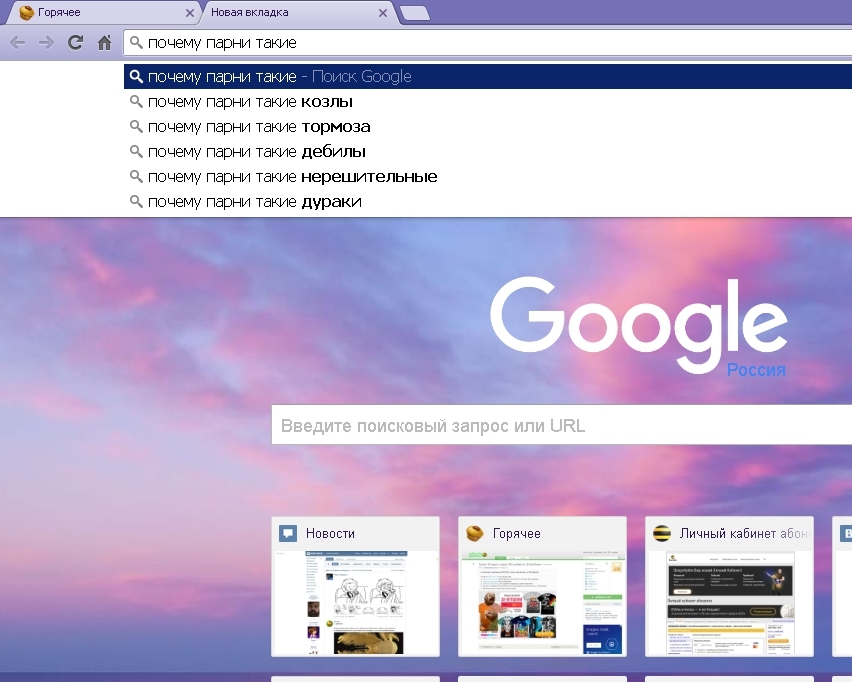The width and height of the screenshot is (852, 682).
Task: Click the Горячее tile's cupcake favicon
Action: (475, 534)
